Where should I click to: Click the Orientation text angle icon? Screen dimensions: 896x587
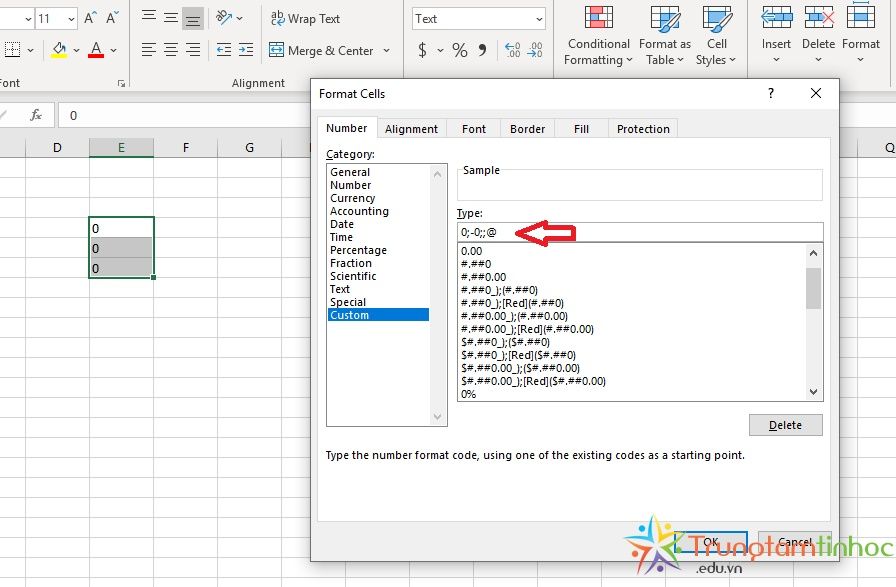[224, 17]
